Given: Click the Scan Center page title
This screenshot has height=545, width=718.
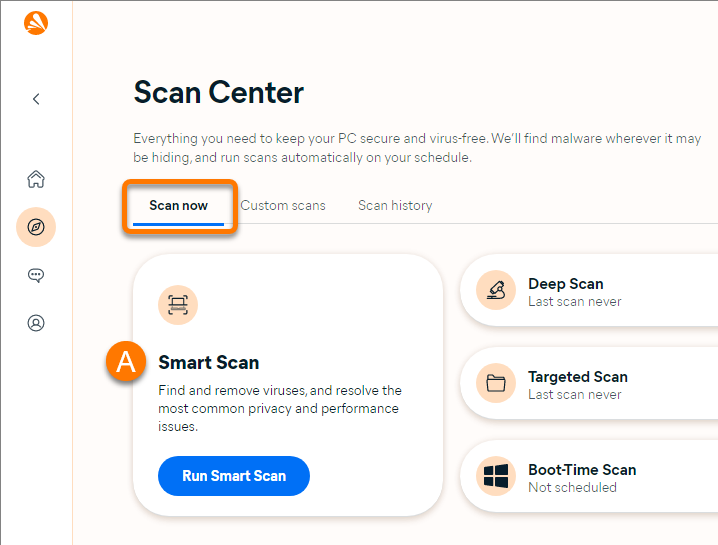Looking at the screenshot, I should [x=218, y=93].
